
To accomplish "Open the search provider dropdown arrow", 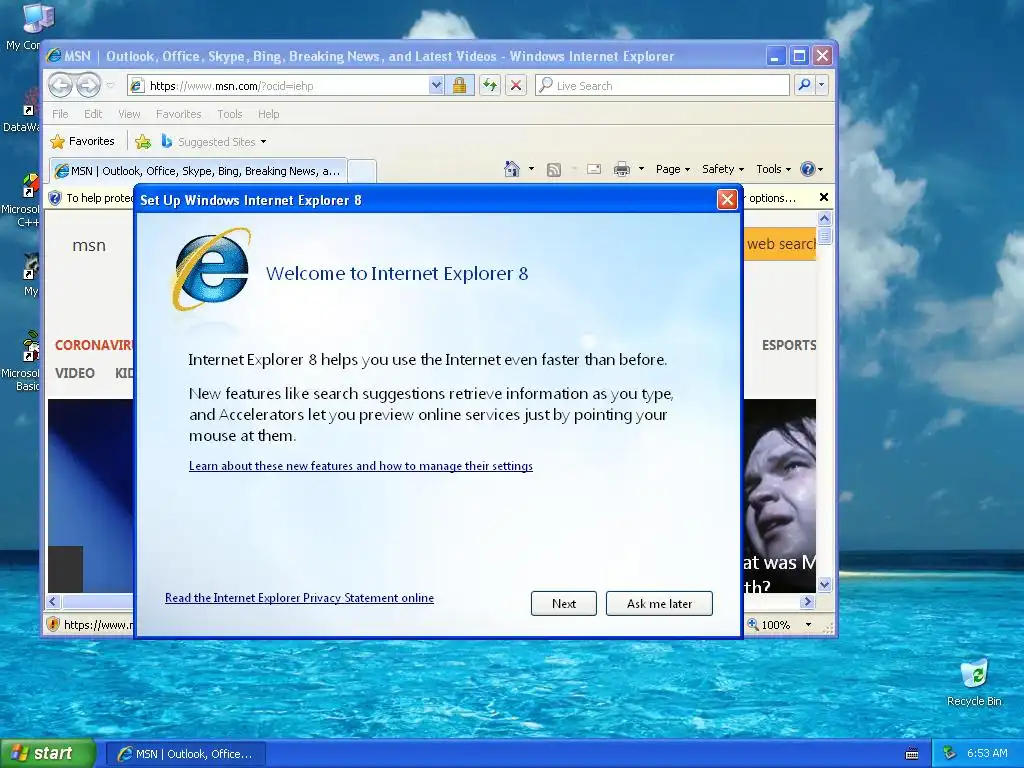I will point(822,86).
